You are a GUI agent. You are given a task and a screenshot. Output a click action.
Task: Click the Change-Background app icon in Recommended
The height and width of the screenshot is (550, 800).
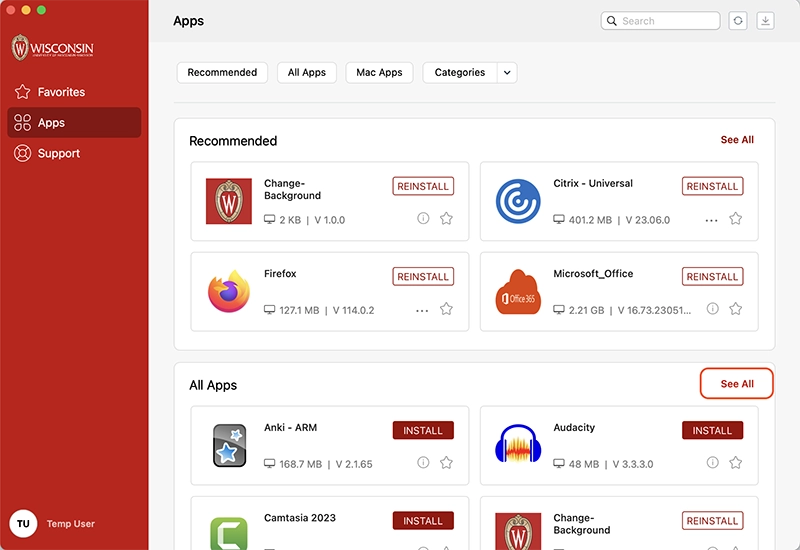point(229,201)
